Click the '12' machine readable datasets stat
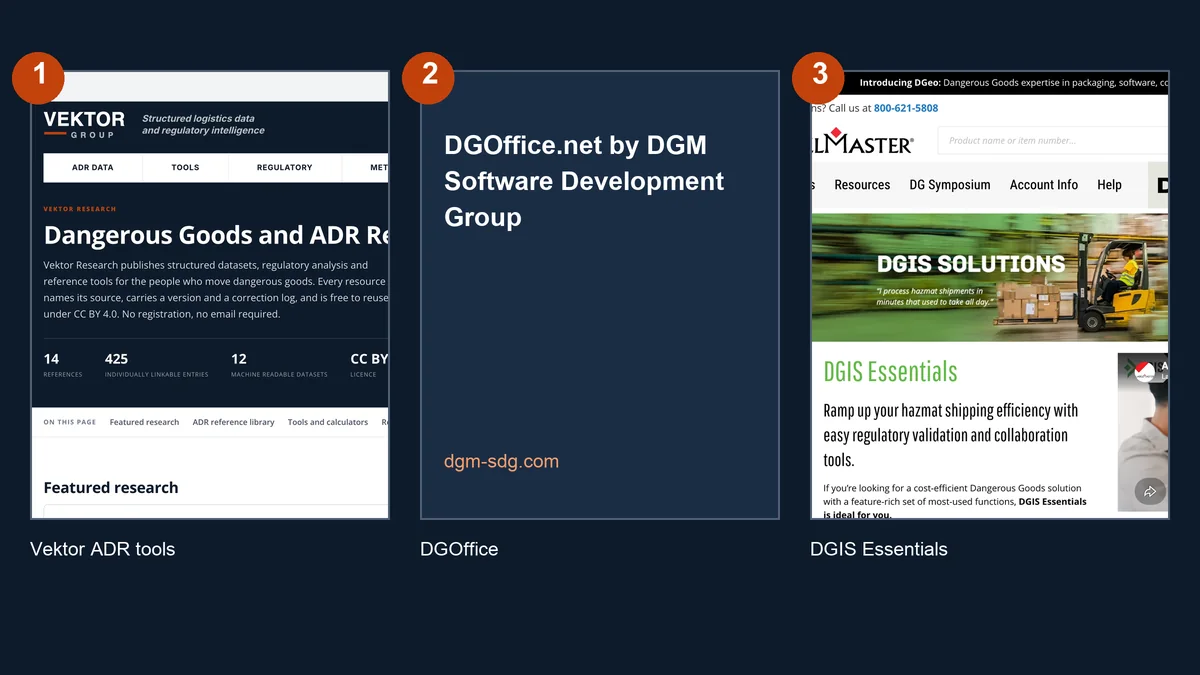1200x675 pixels. [279, 364]
